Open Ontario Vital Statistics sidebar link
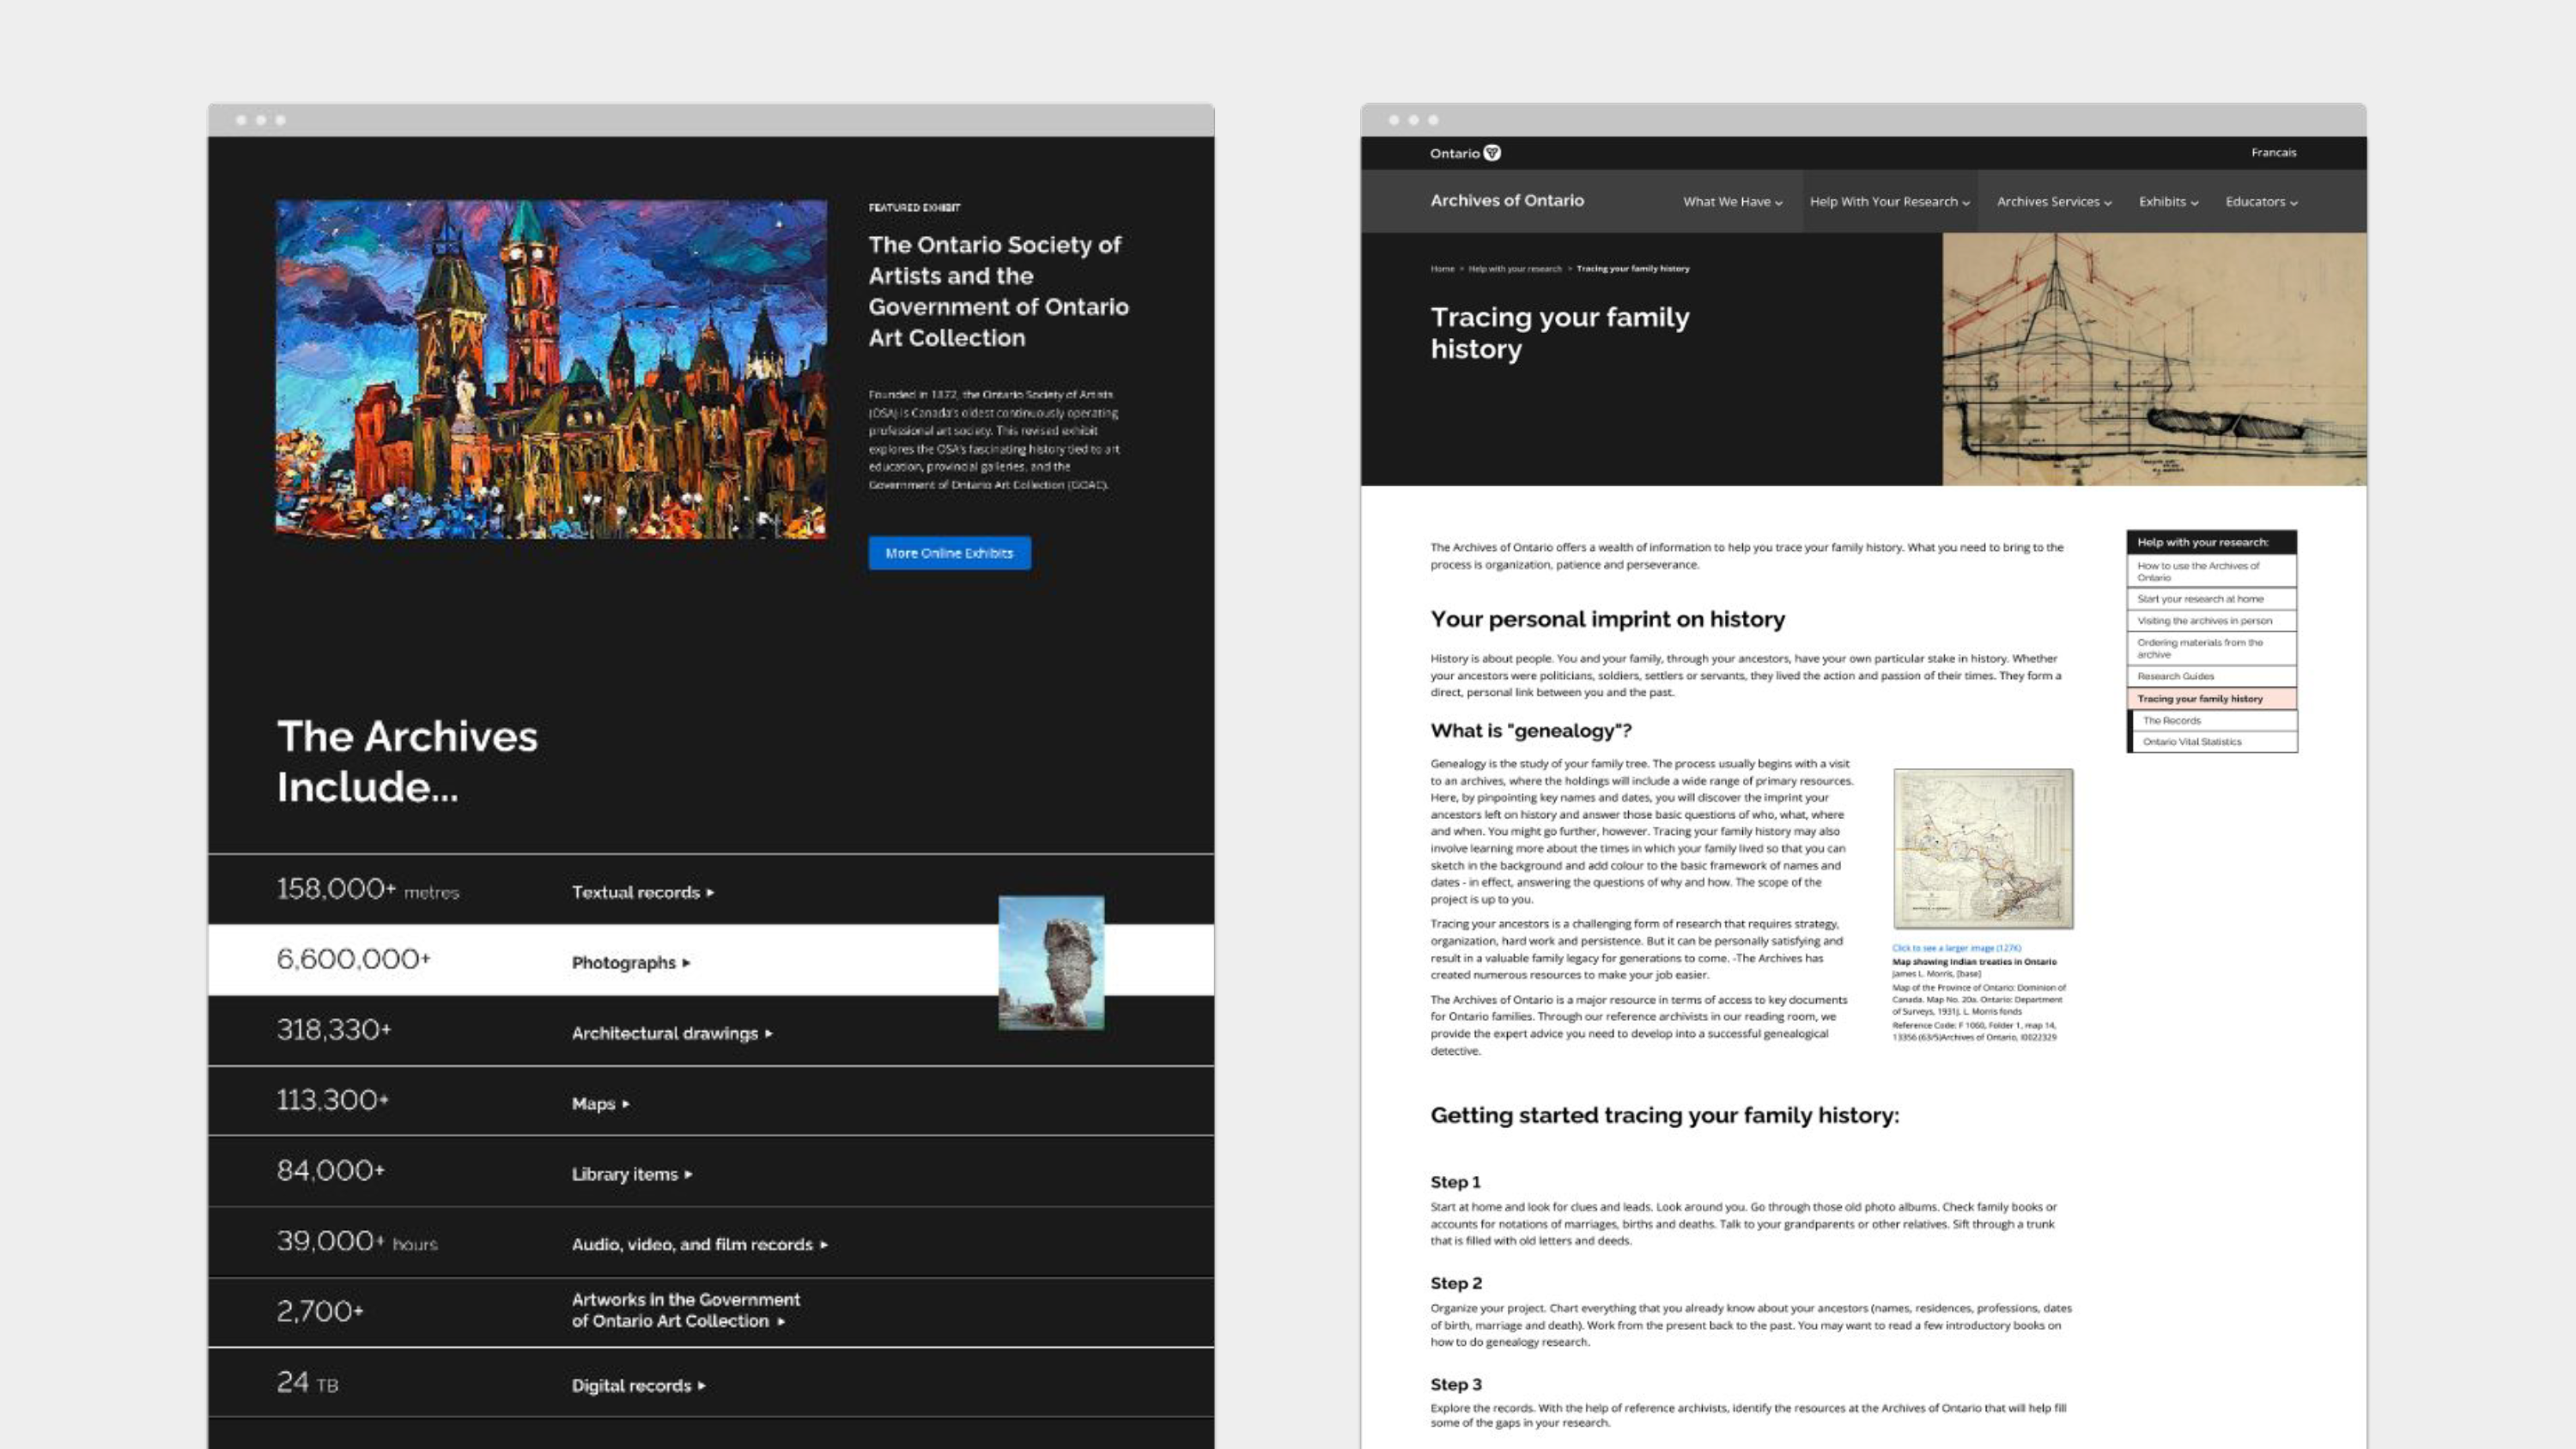 (2214, 742)
